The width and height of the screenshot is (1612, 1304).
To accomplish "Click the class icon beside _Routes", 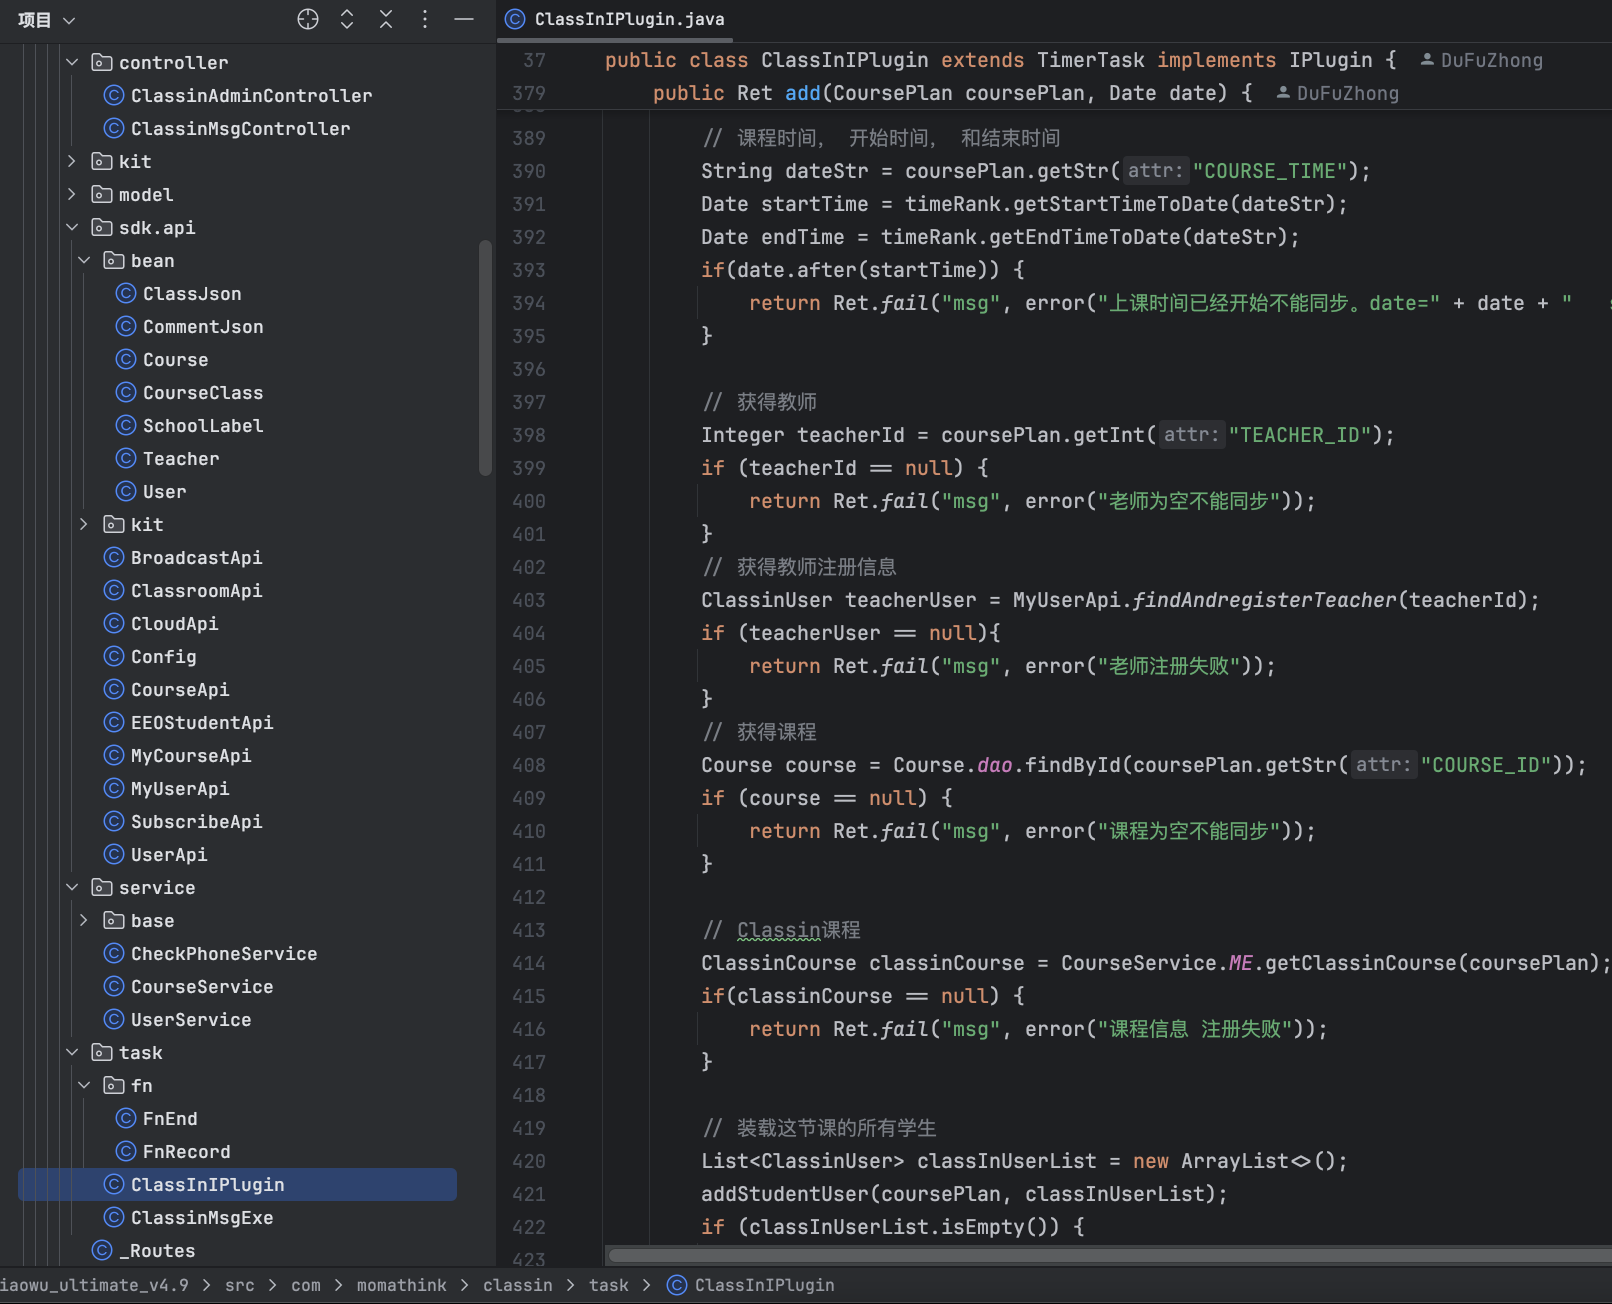I will pos(102,1251).
